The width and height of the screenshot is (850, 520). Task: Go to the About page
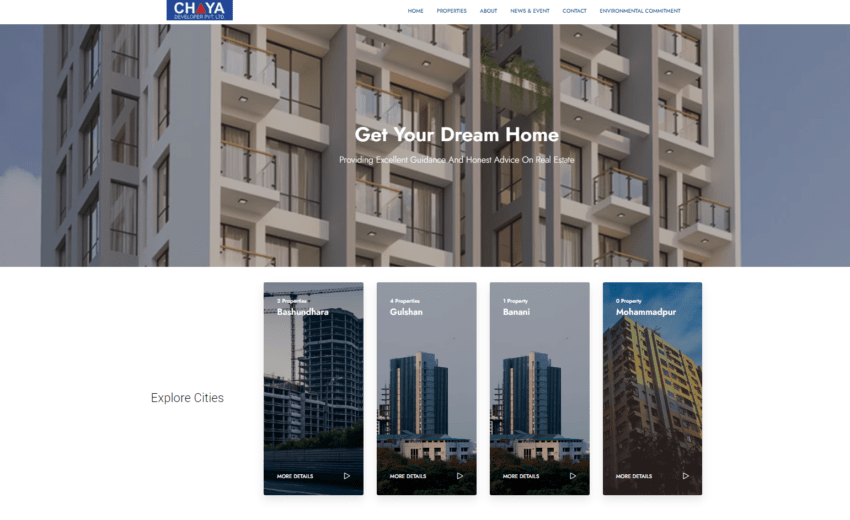click(488, 11)
